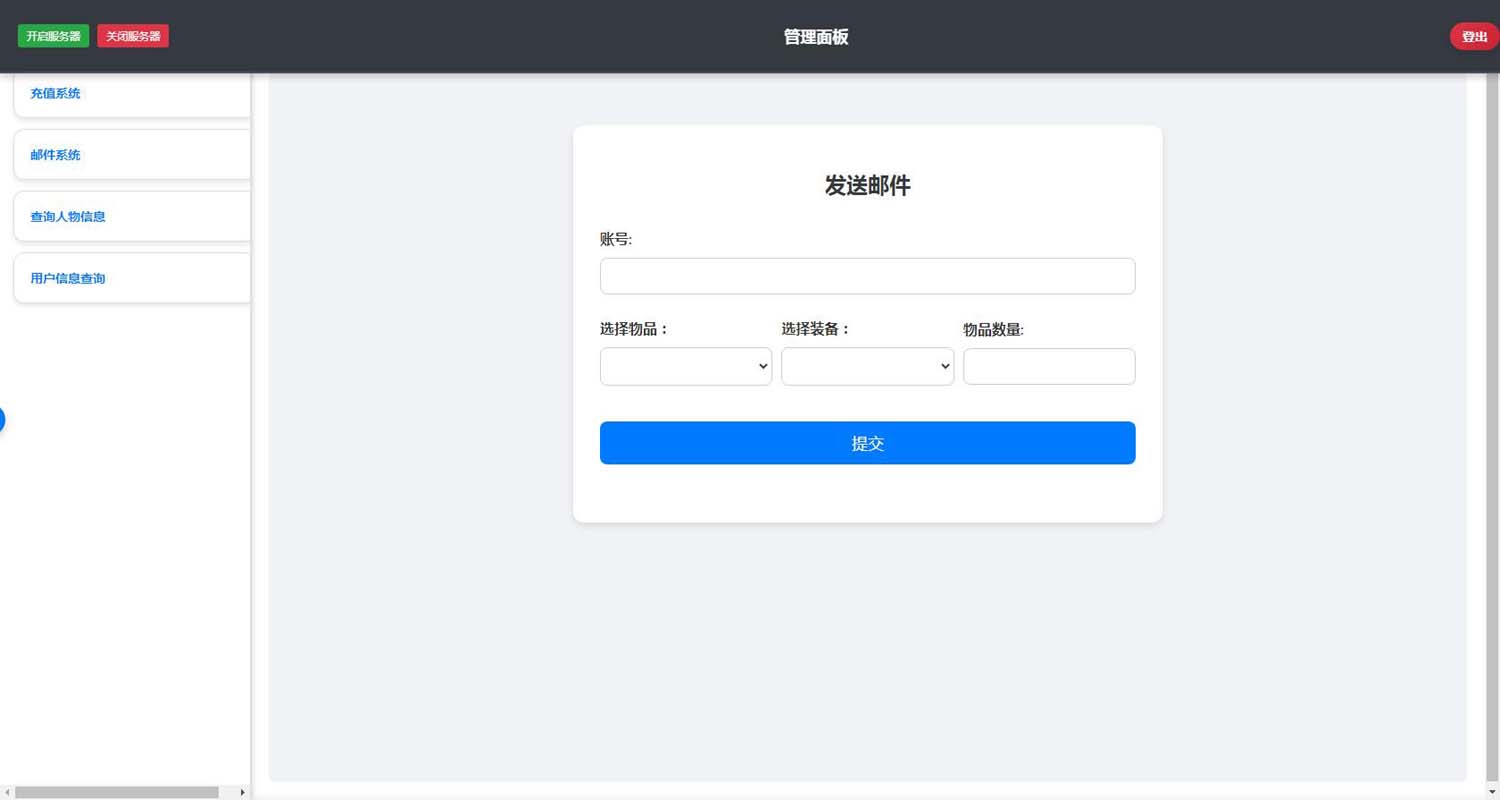Log out using the 登出 button
The width and height of the screenshot is (1500, 800).
click(x=1473, y=37)
